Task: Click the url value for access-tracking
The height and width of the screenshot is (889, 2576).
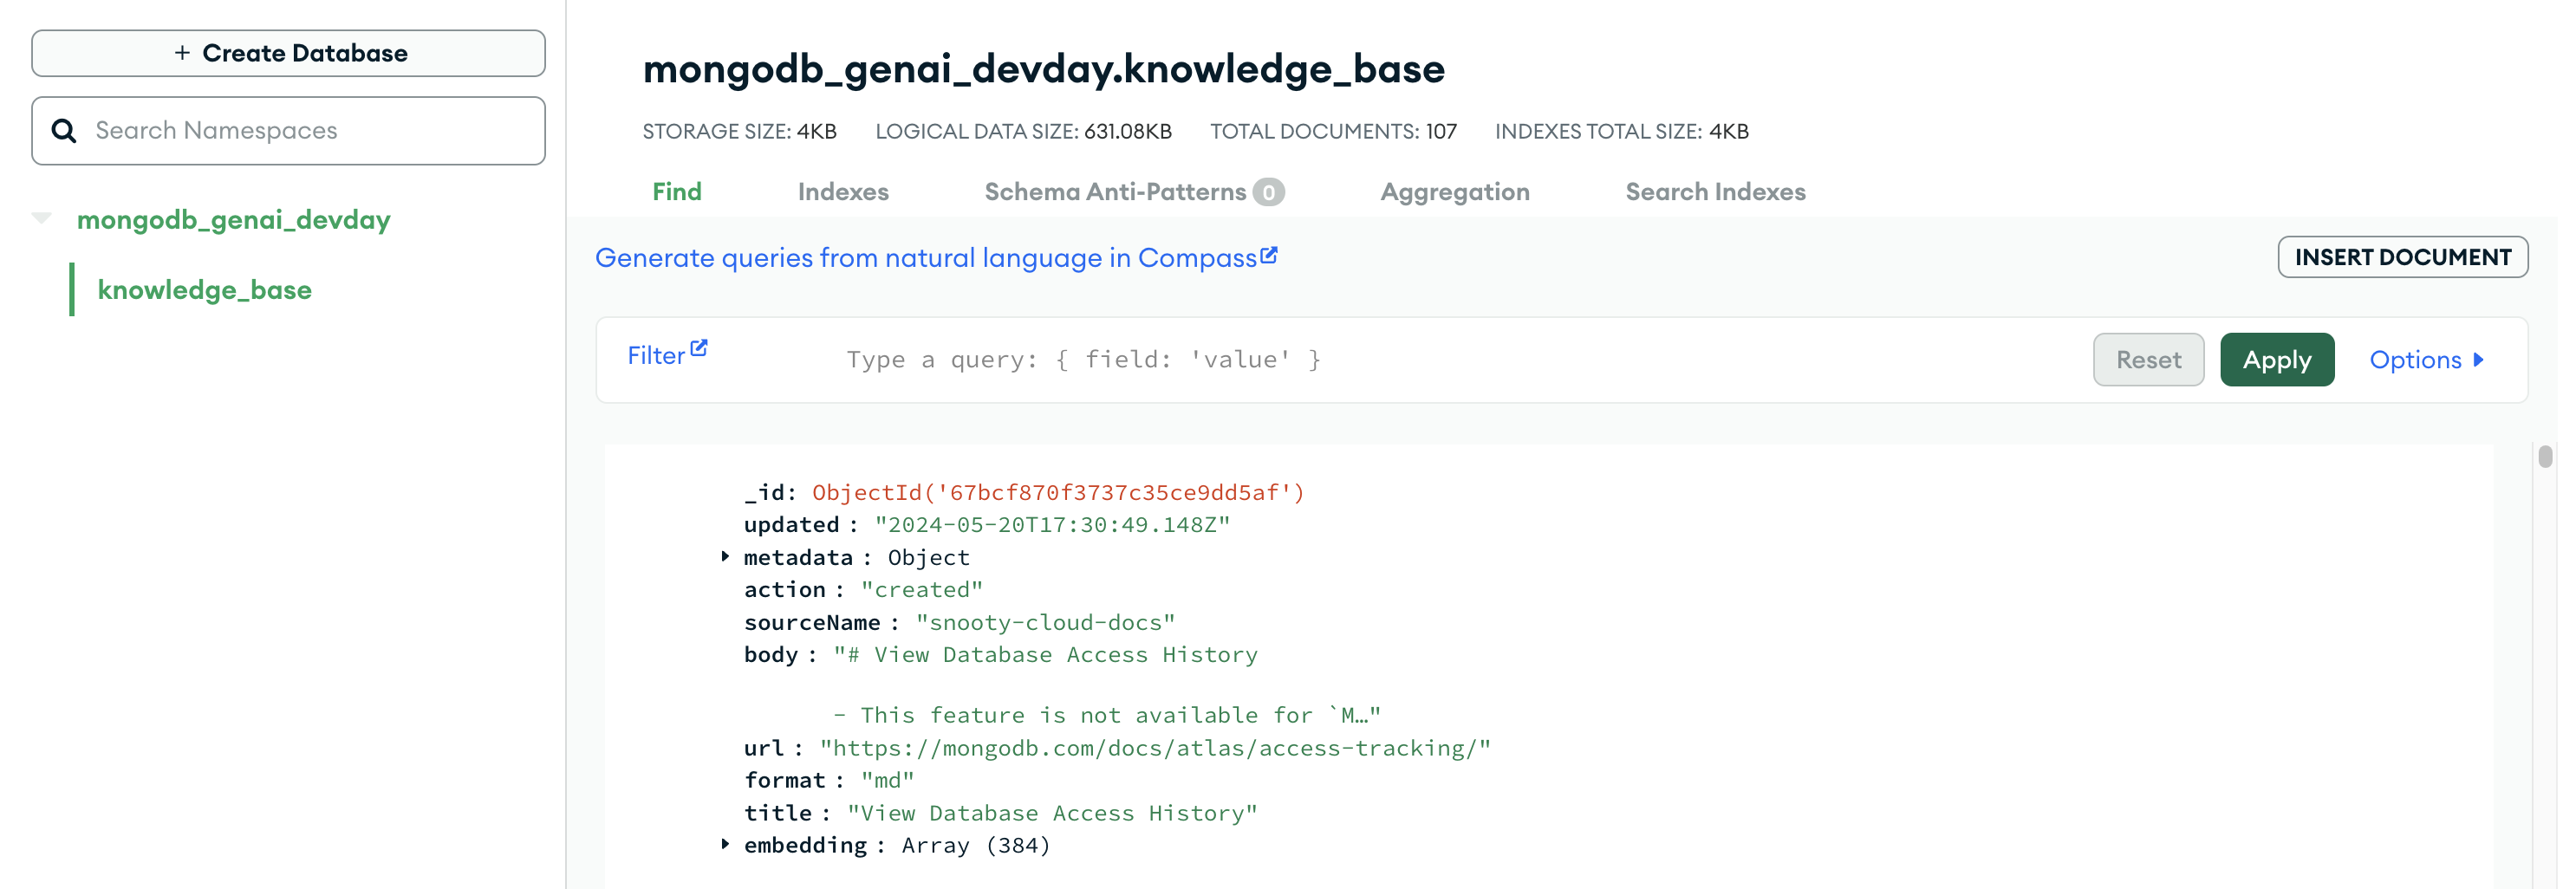Action: (1154, 749)
